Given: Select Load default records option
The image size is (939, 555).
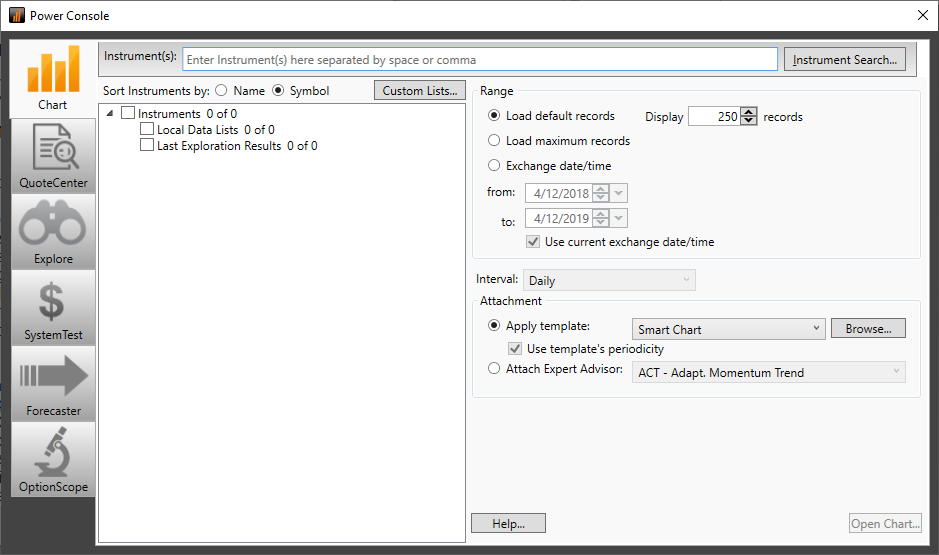Looking at the screenshot, I should pyautogui.click(x=494, y=115).
